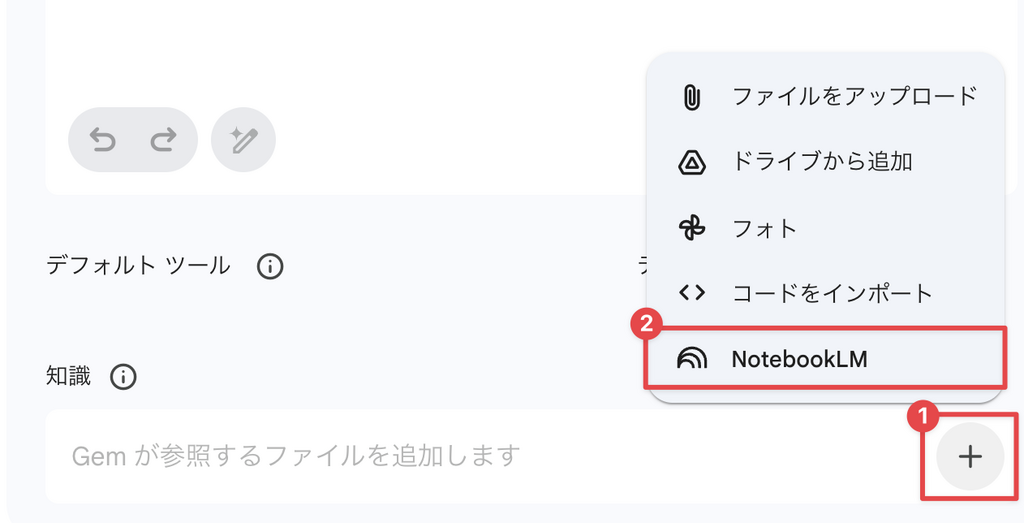Show info beside デフォルト ツール
Image resolution: width=1024 pixels, height=523 pixels.
tap(270, 267)
